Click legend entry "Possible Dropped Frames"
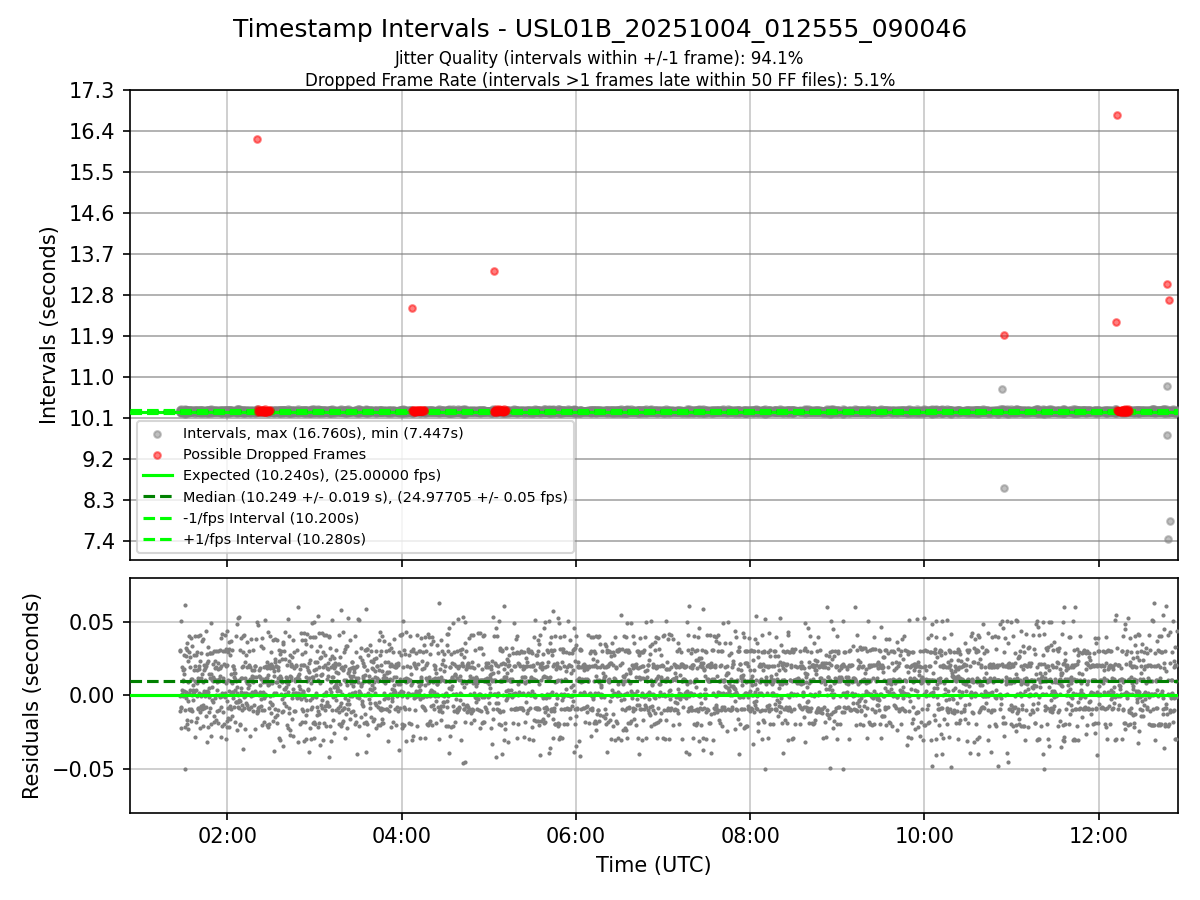The image size is (1200, 900). (274, 454)
